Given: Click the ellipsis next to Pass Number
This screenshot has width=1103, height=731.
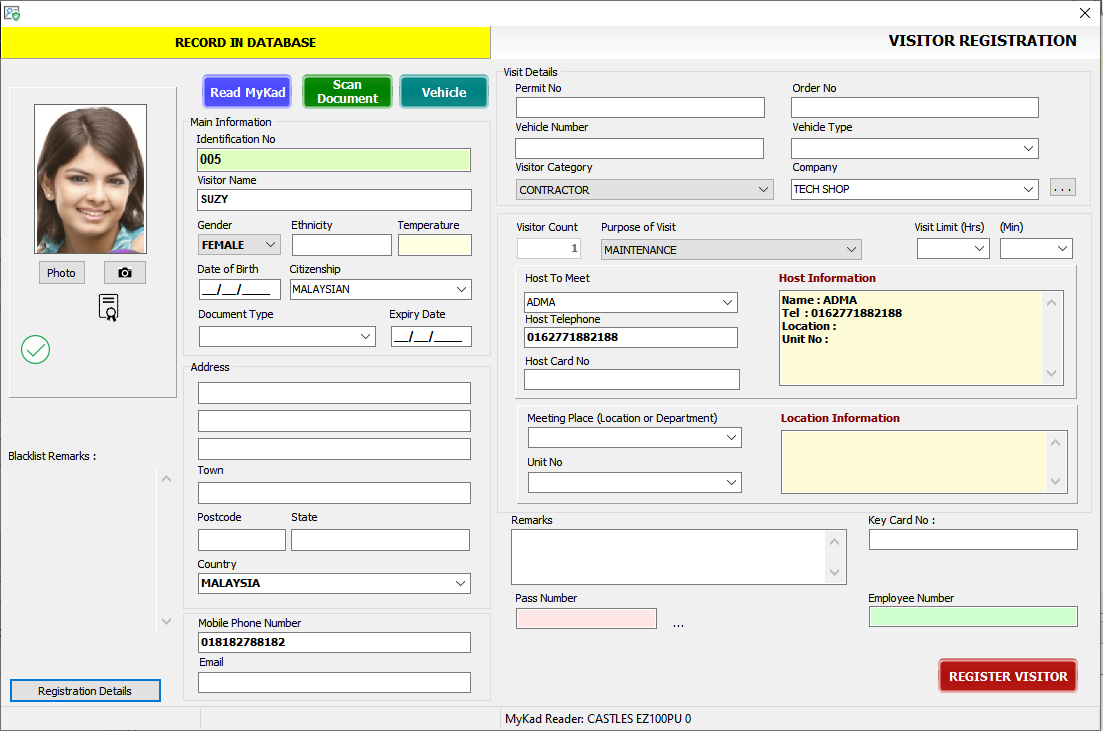Looking at the screenshot, I should [x=678, y=624].
